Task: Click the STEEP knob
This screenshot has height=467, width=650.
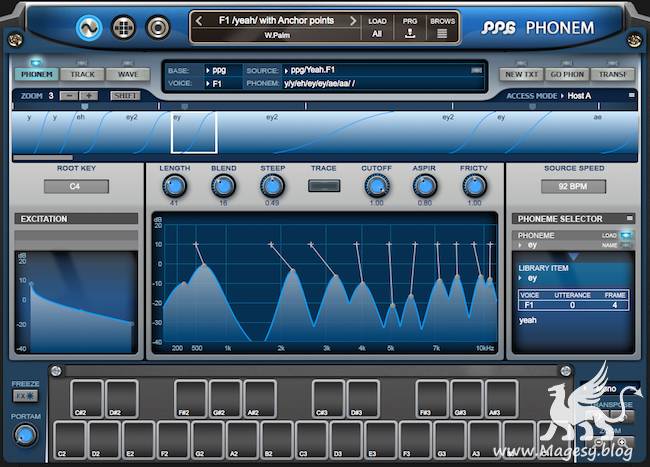Action: [x=272, y=186]
